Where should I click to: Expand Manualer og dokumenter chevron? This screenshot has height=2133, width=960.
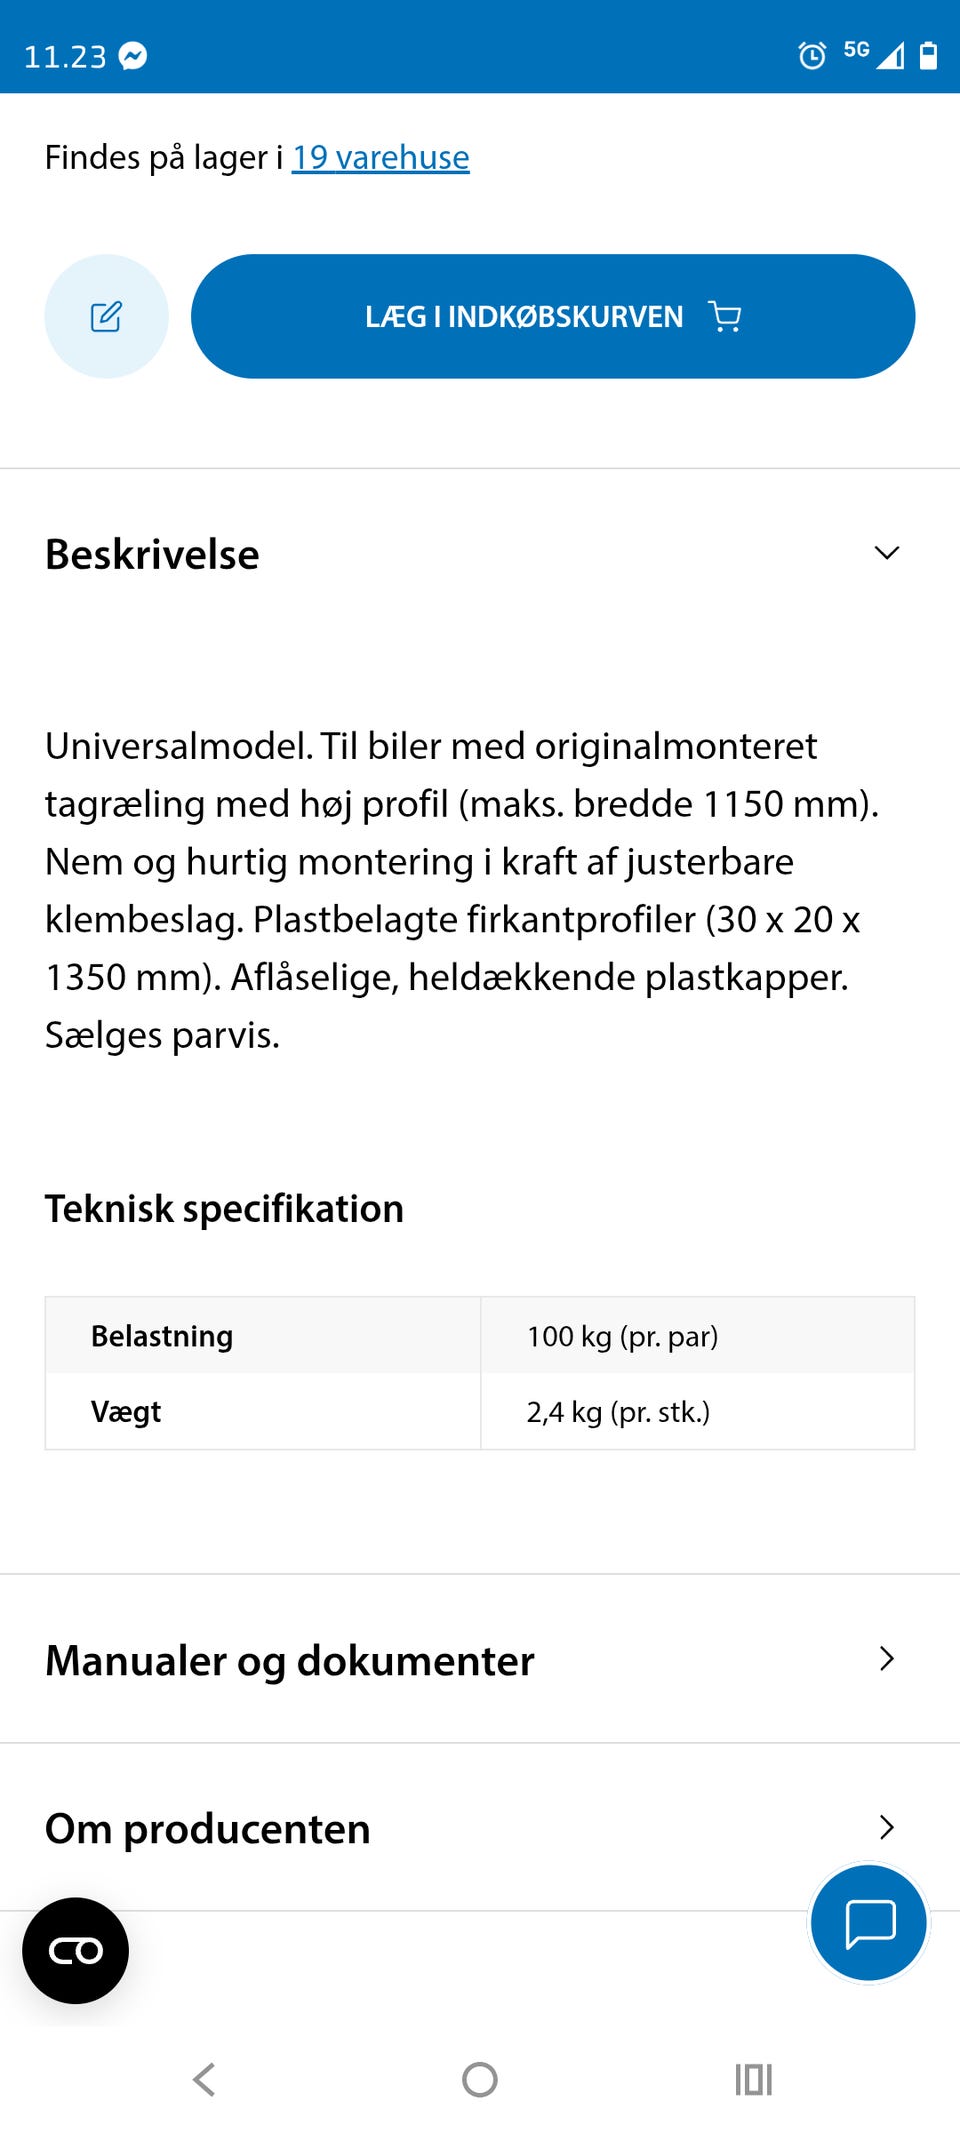click(886, 1659)
